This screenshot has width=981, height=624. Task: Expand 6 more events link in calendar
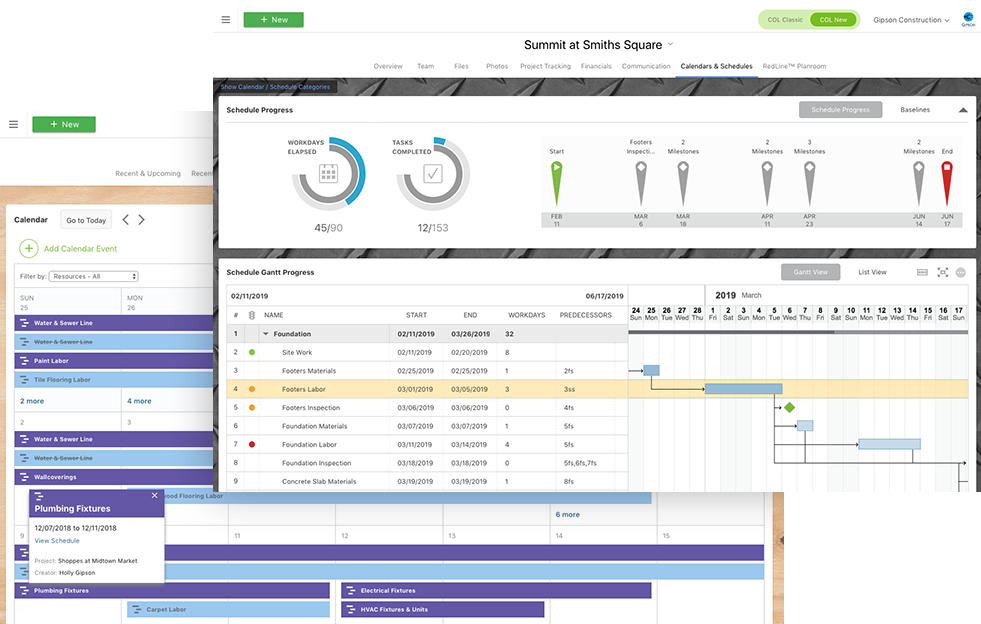[x=567, y=514]
